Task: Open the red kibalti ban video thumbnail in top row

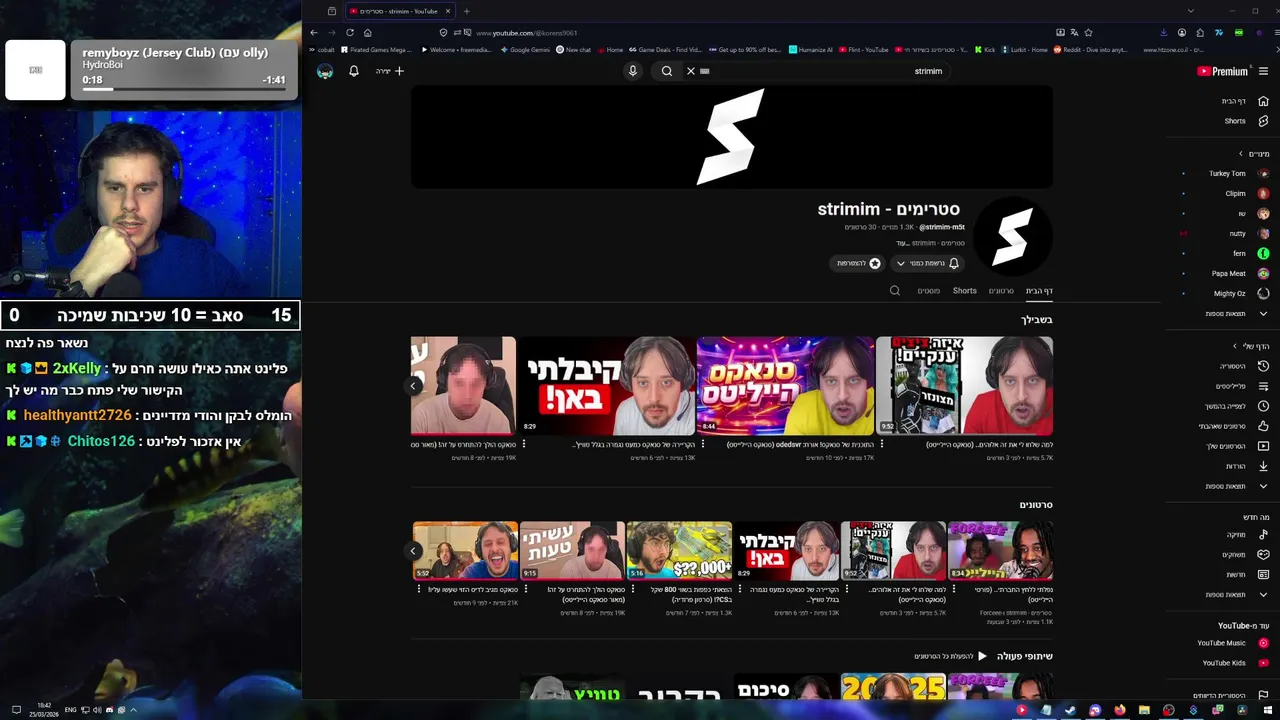Action: [607, 385]
